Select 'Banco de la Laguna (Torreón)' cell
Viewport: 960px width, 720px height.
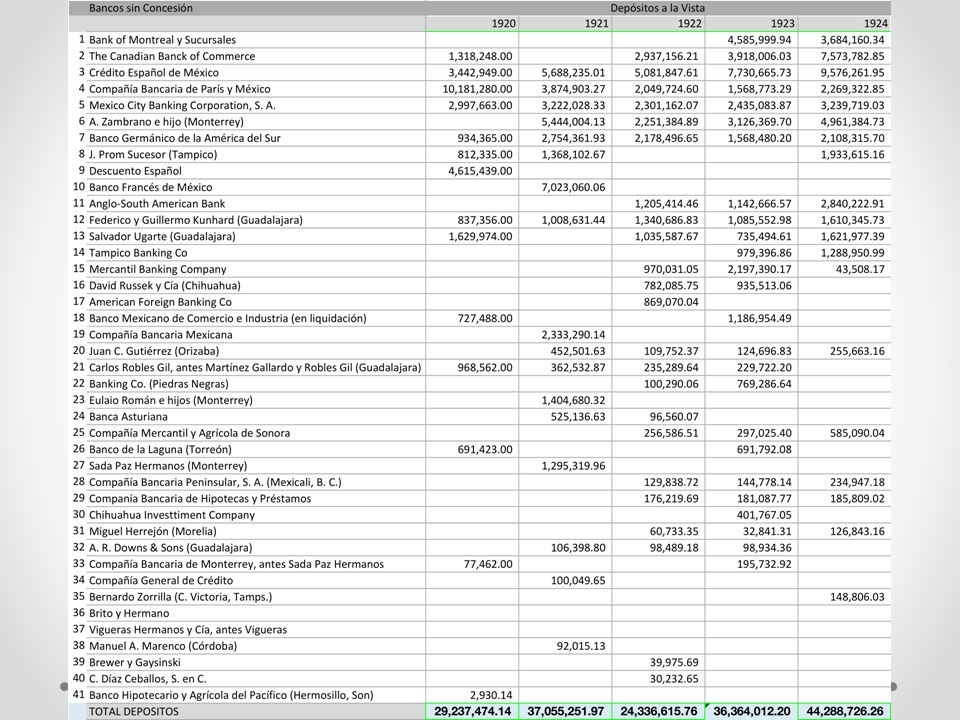[x=256, y=449]
